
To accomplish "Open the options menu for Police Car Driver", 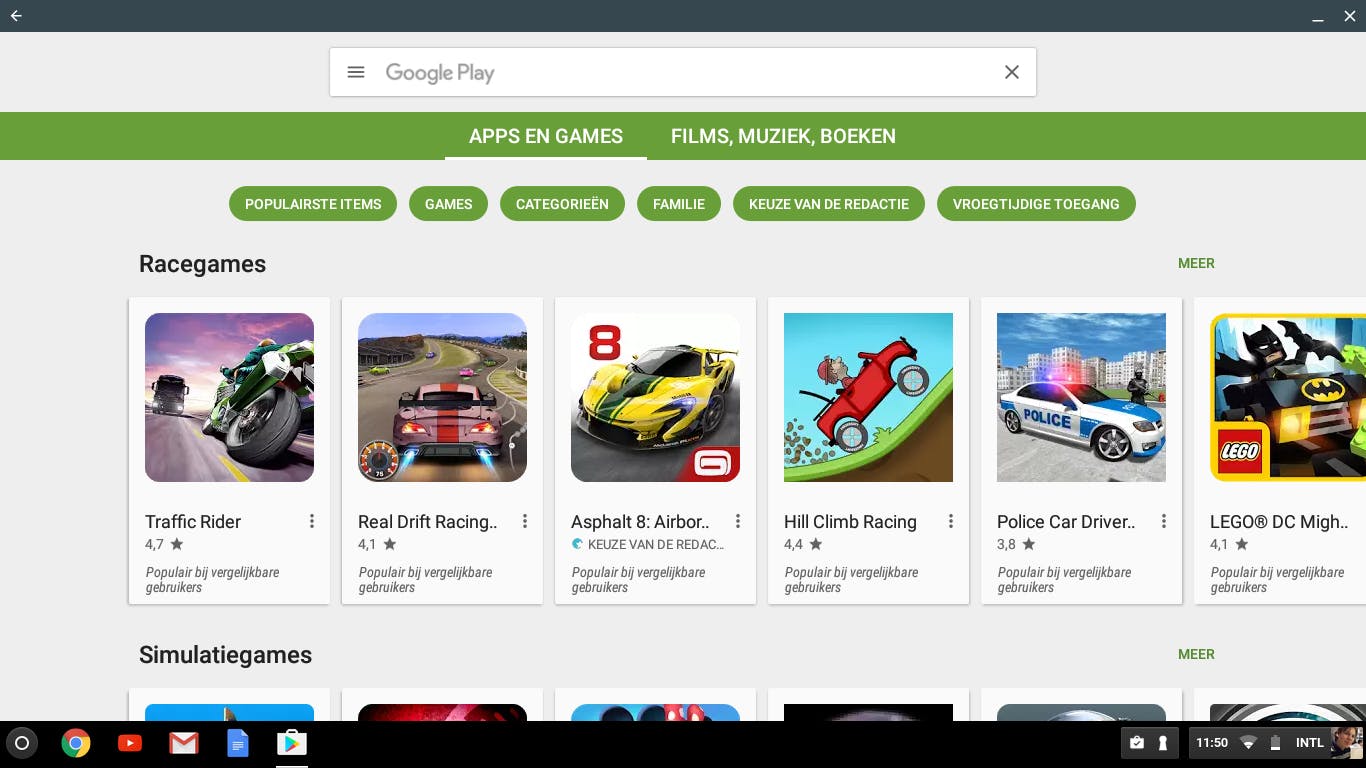I will [x=1164, y=521].
